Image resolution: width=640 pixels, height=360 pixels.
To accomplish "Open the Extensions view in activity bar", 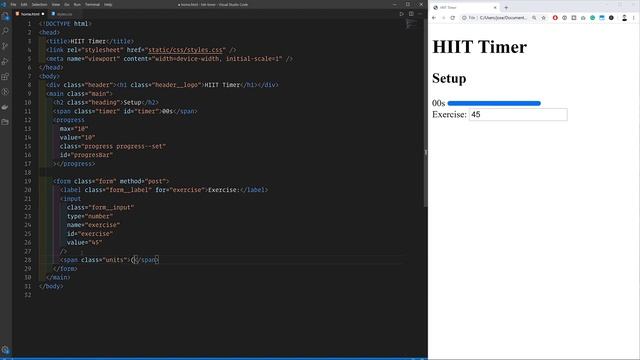I will tap(5, 76).
